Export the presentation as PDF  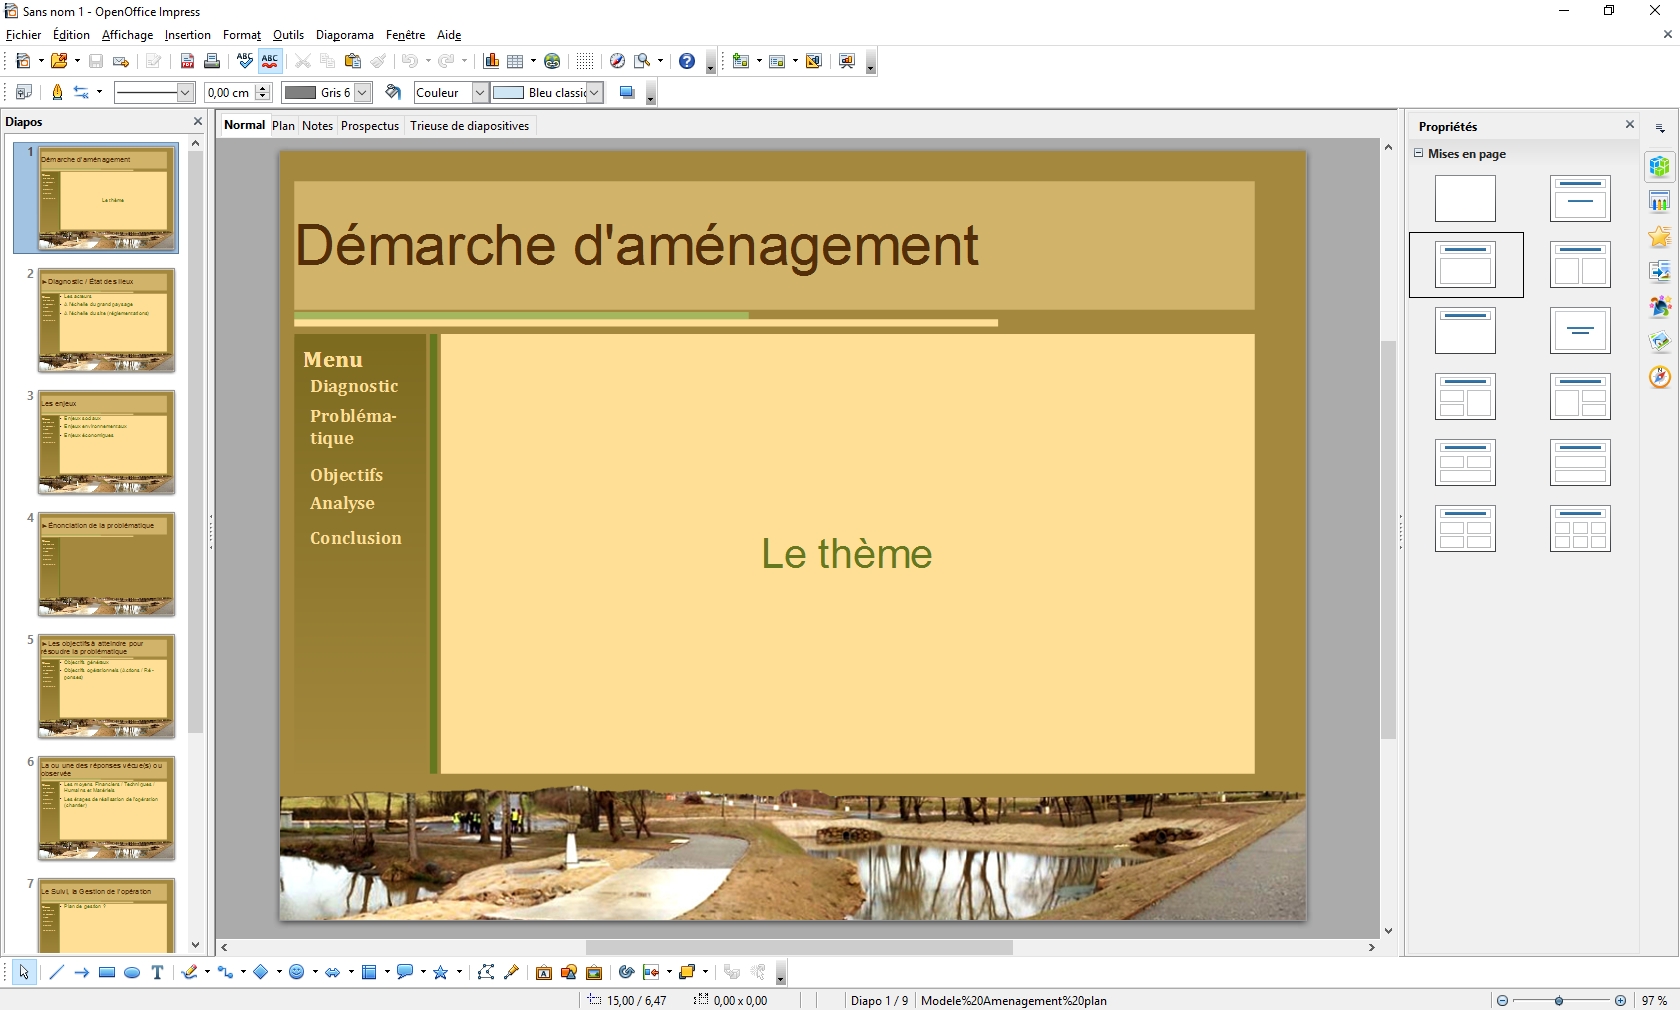(x=187, y=61)
